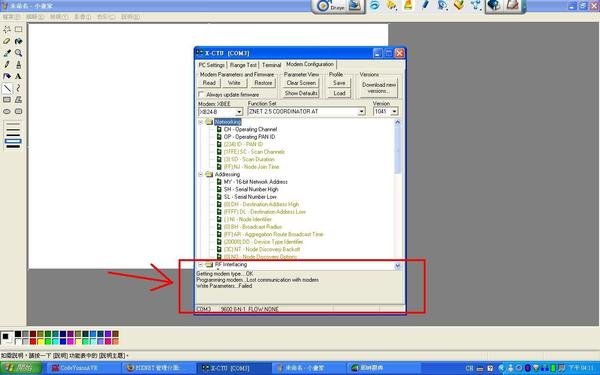This screenshot has width=600, height=375.
Task: Choose the Magnifier tool
Action: click(x=18, y=53)
